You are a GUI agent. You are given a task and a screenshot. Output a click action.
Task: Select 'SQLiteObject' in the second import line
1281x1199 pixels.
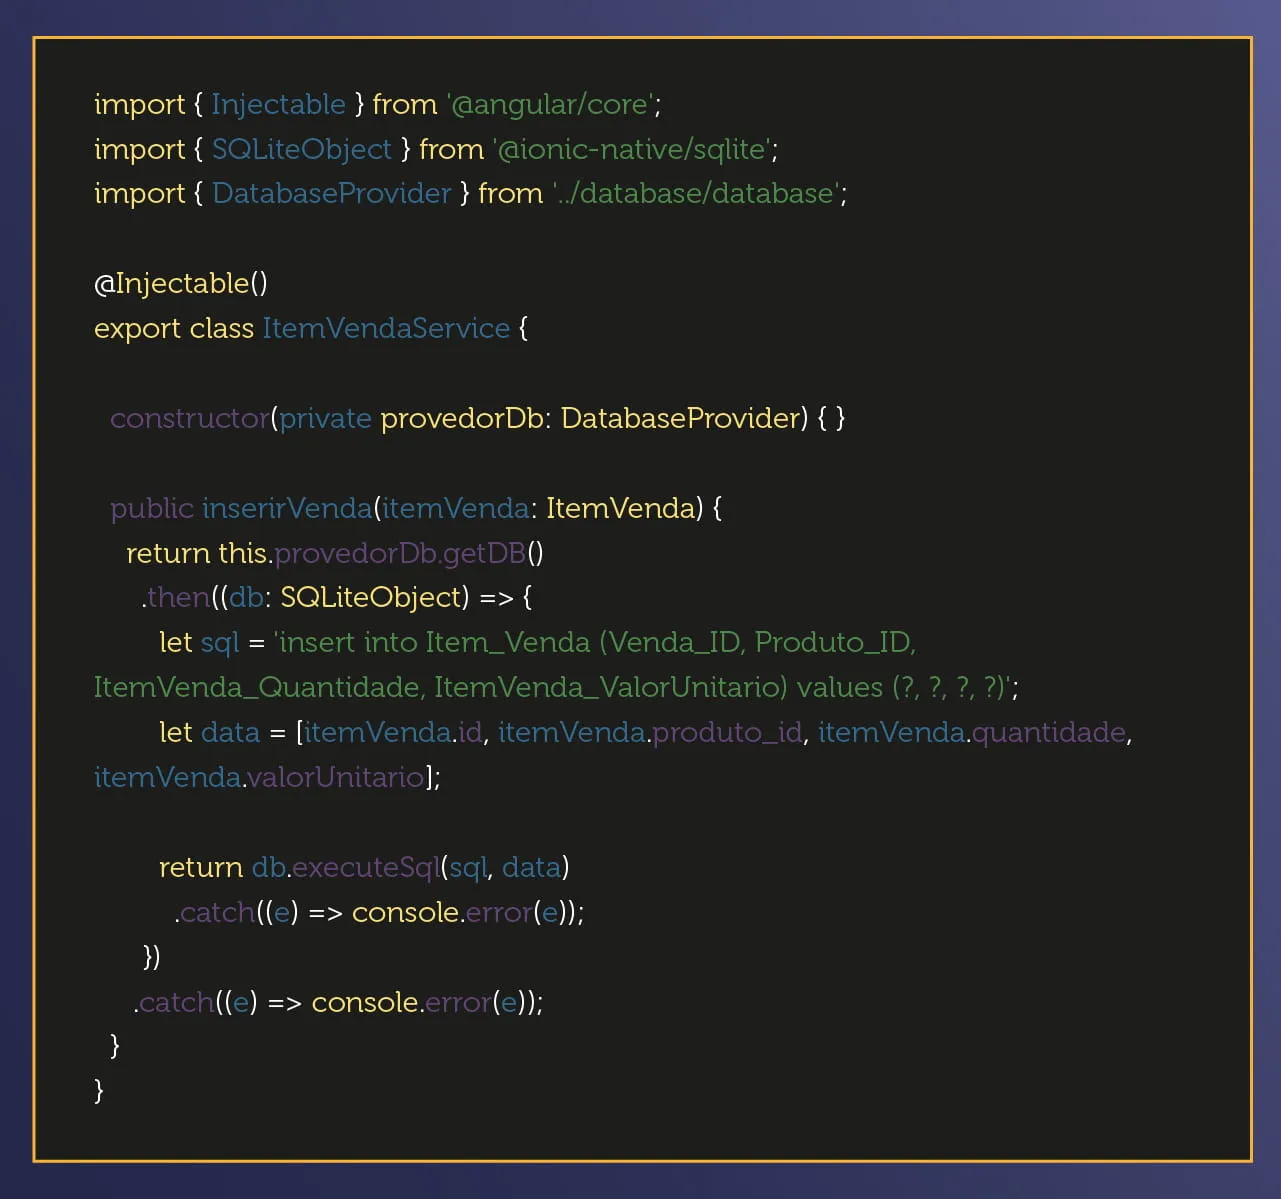click(302, 149)
